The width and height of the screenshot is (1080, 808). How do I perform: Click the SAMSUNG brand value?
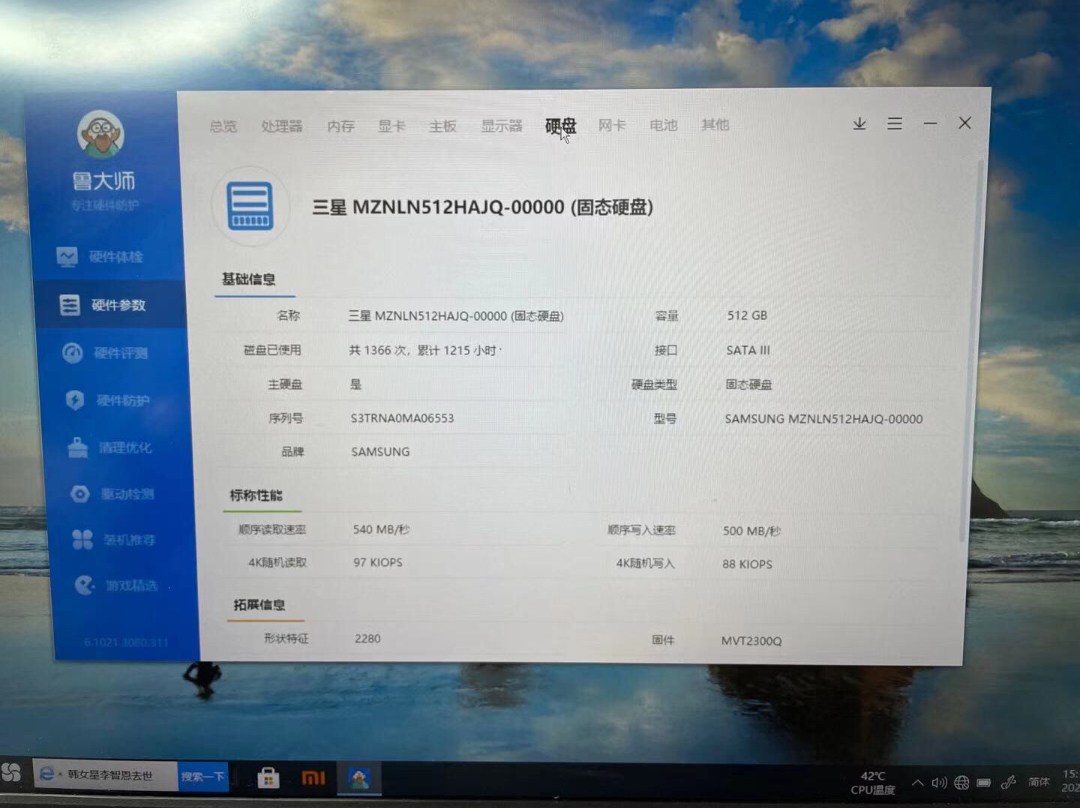click(380, 452)
